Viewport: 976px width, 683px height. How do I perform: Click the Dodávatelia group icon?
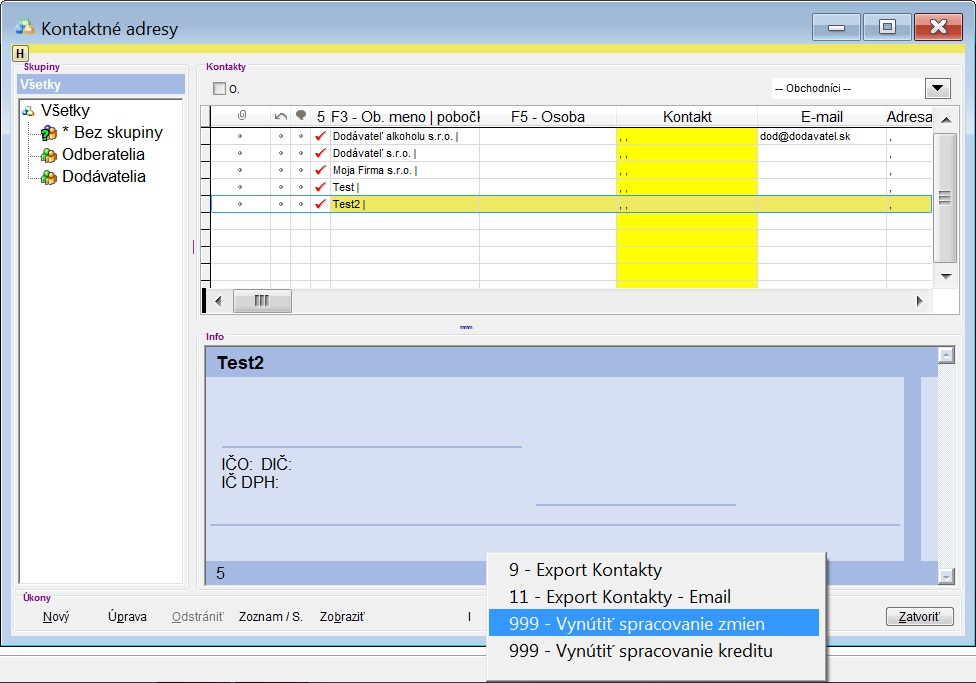click(48, 177)
